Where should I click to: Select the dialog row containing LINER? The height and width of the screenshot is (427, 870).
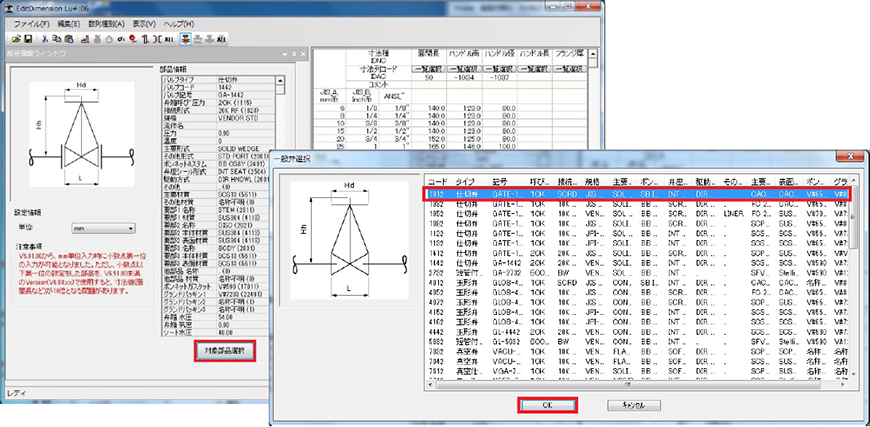637,213
